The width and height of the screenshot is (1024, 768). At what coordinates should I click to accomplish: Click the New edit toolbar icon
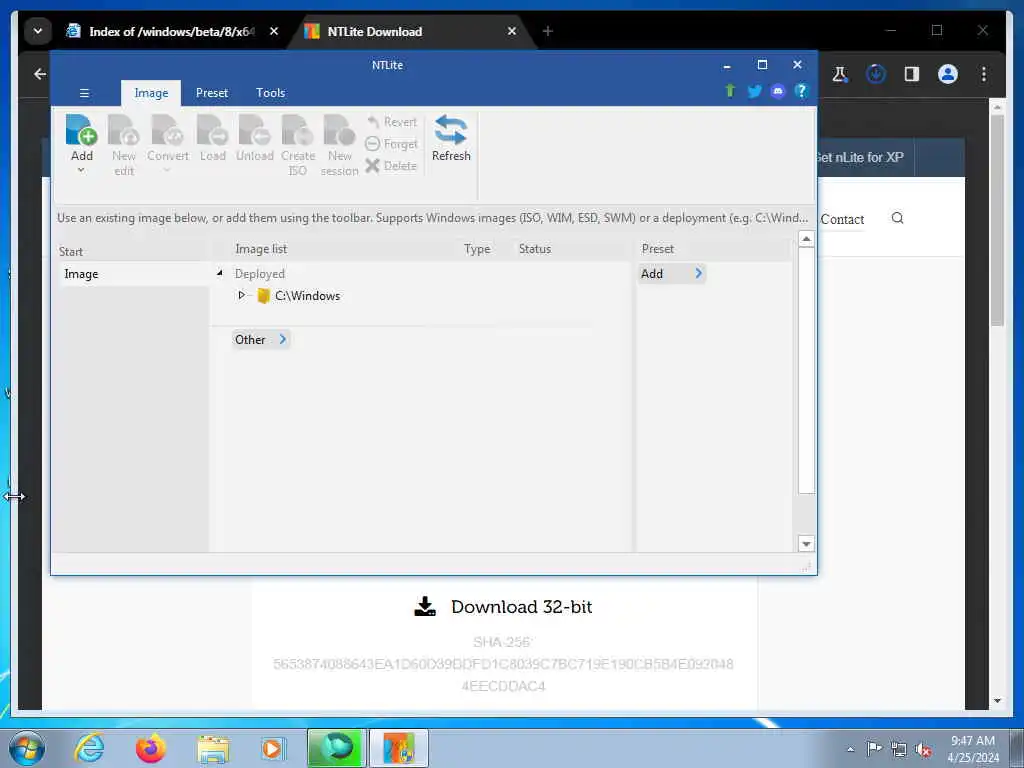click(123, 145)
